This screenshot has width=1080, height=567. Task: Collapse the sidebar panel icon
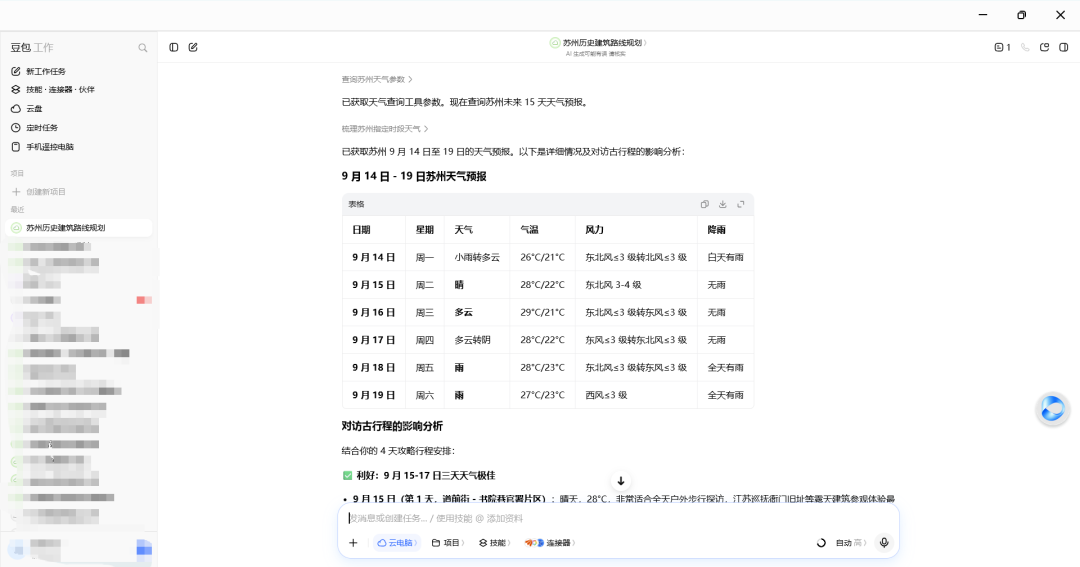point(174,48)
